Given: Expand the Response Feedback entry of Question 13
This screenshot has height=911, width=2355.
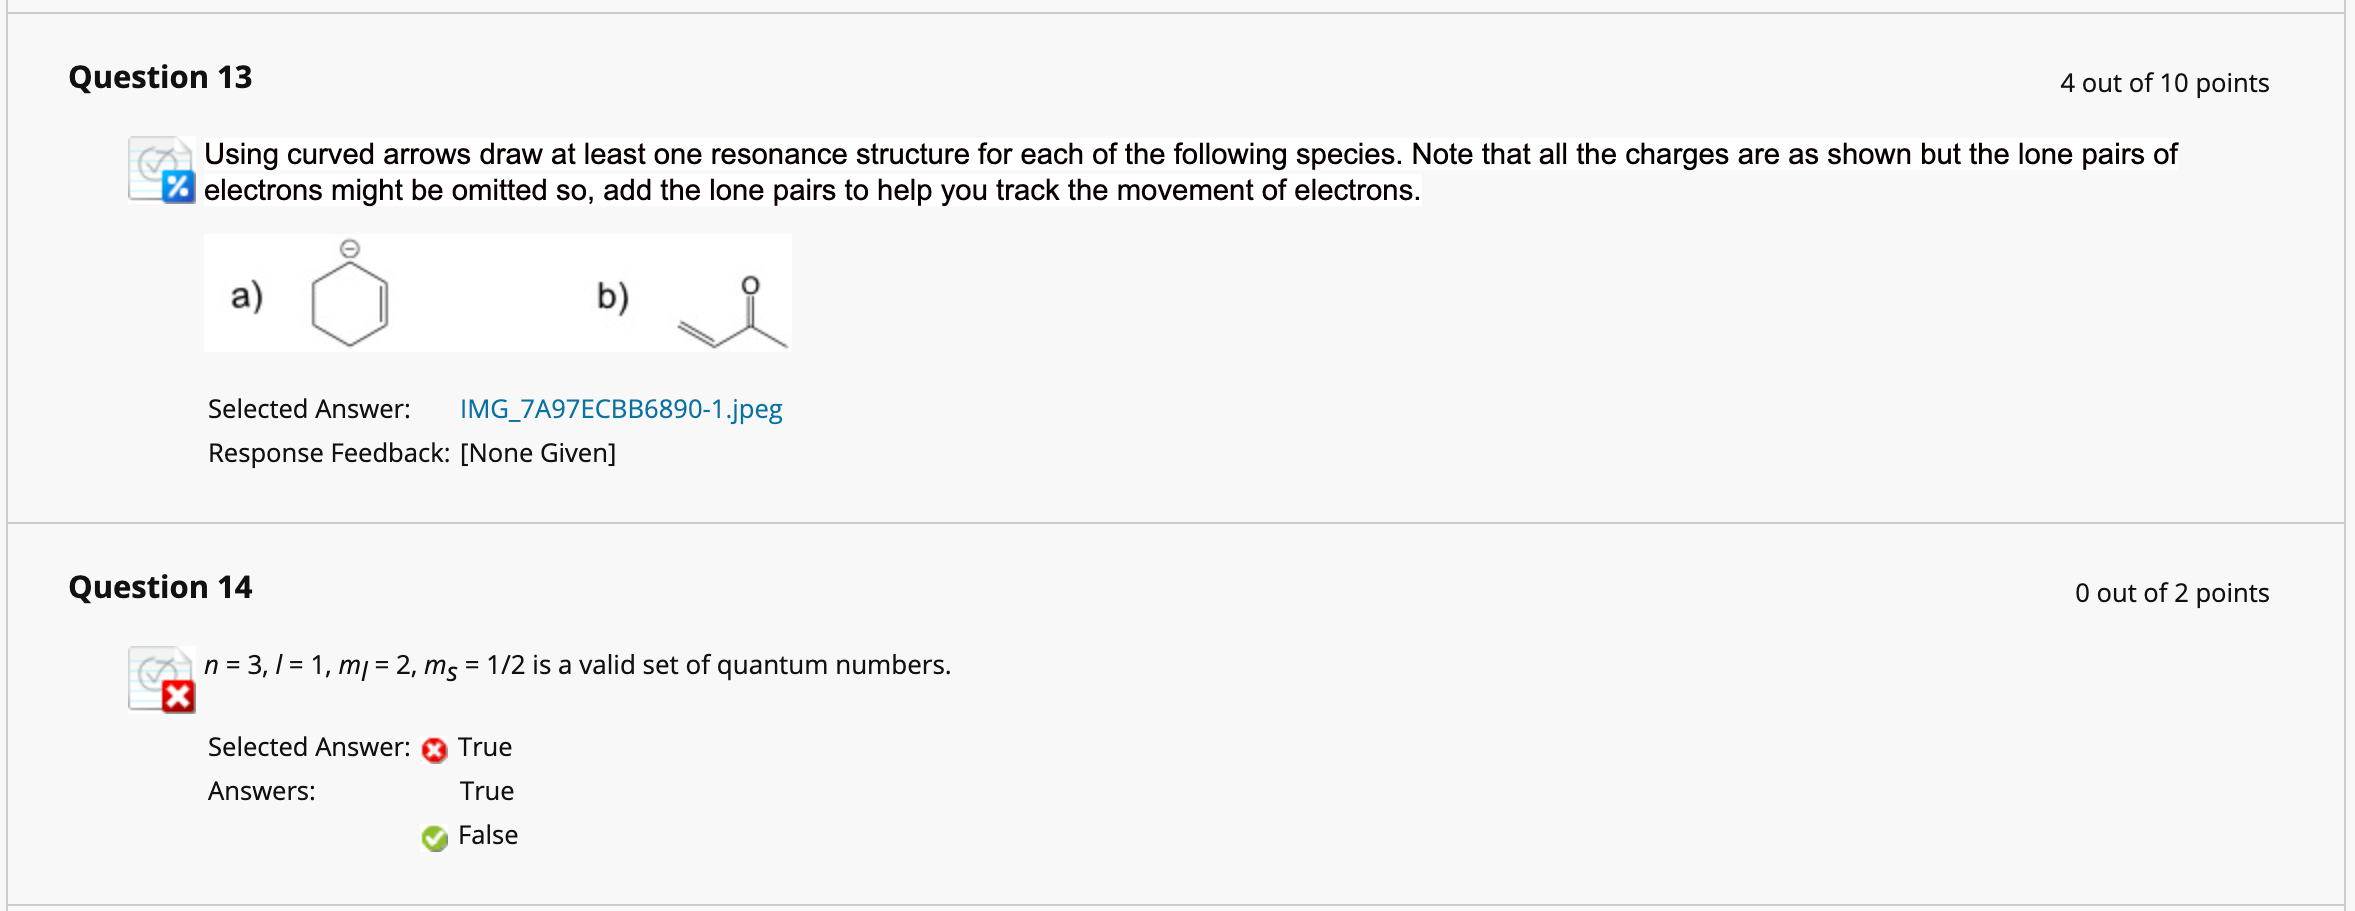Looking at the screenshot, I should [x=411, y=453].
